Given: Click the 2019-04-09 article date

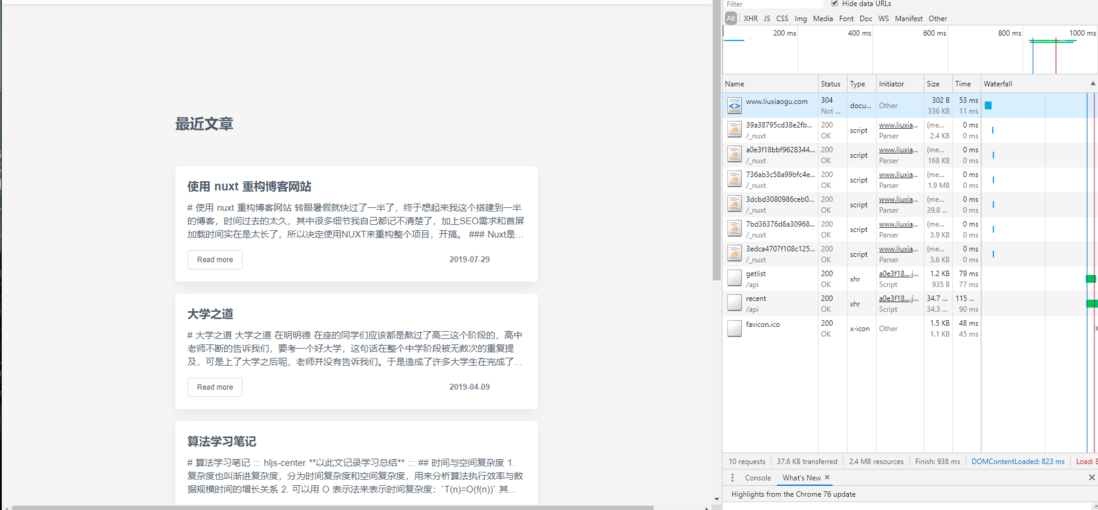Looking at the screenshot, I should (x=469, y=387).
